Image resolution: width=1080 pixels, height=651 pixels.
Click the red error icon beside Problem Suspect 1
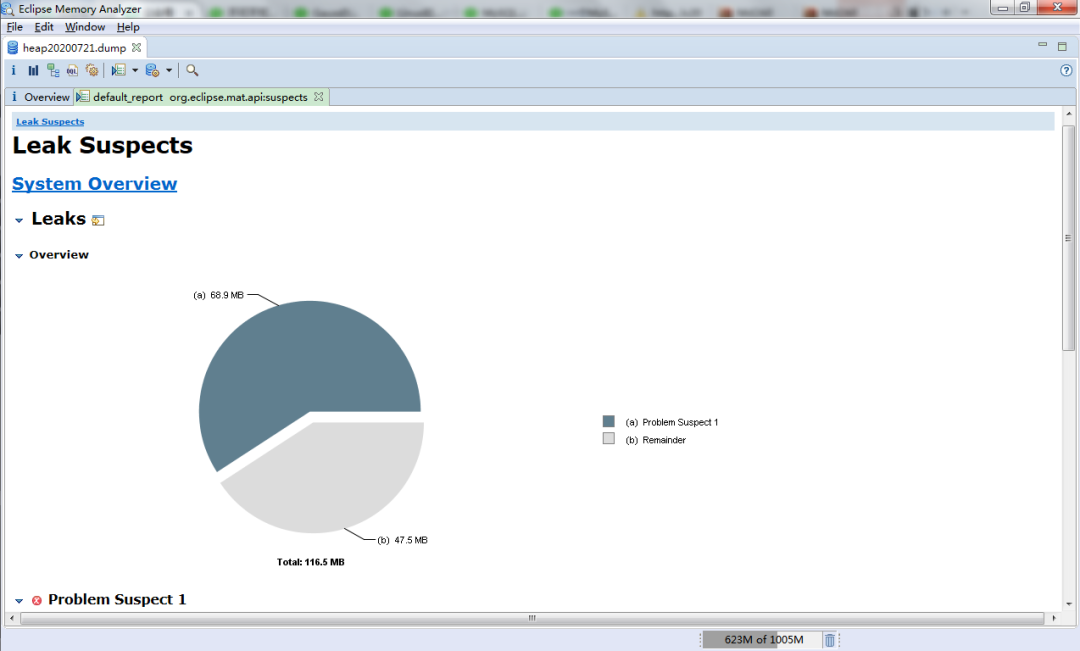37,601
